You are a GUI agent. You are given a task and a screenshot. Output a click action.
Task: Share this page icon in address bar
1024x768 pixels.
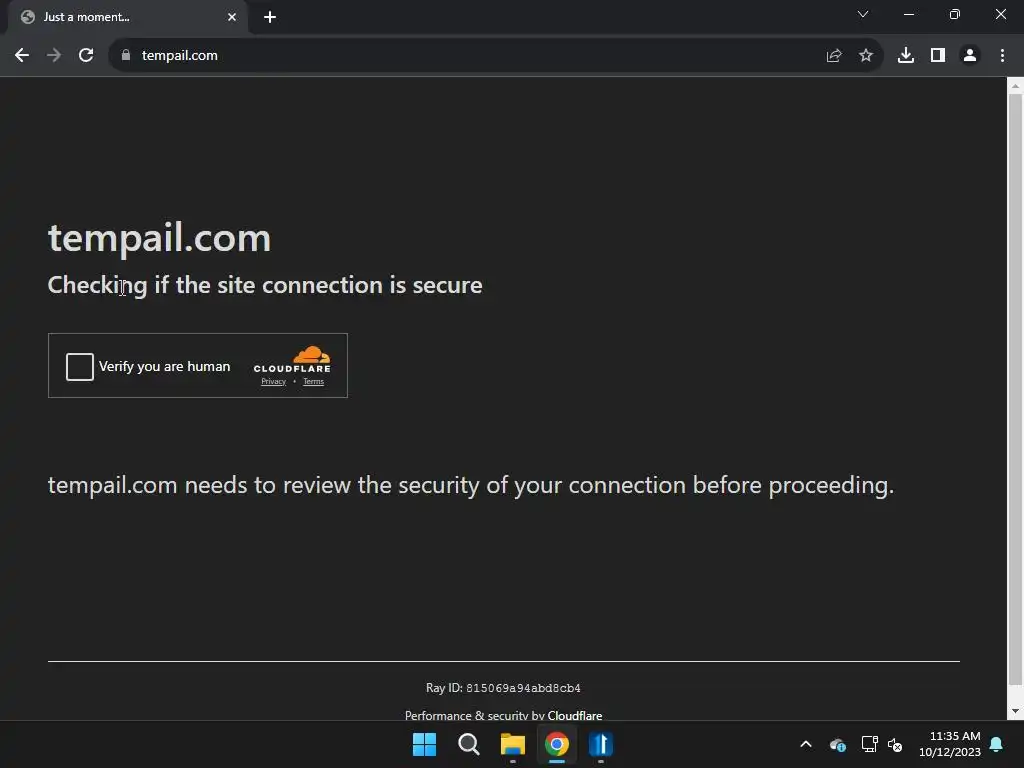tap(834, 56)
